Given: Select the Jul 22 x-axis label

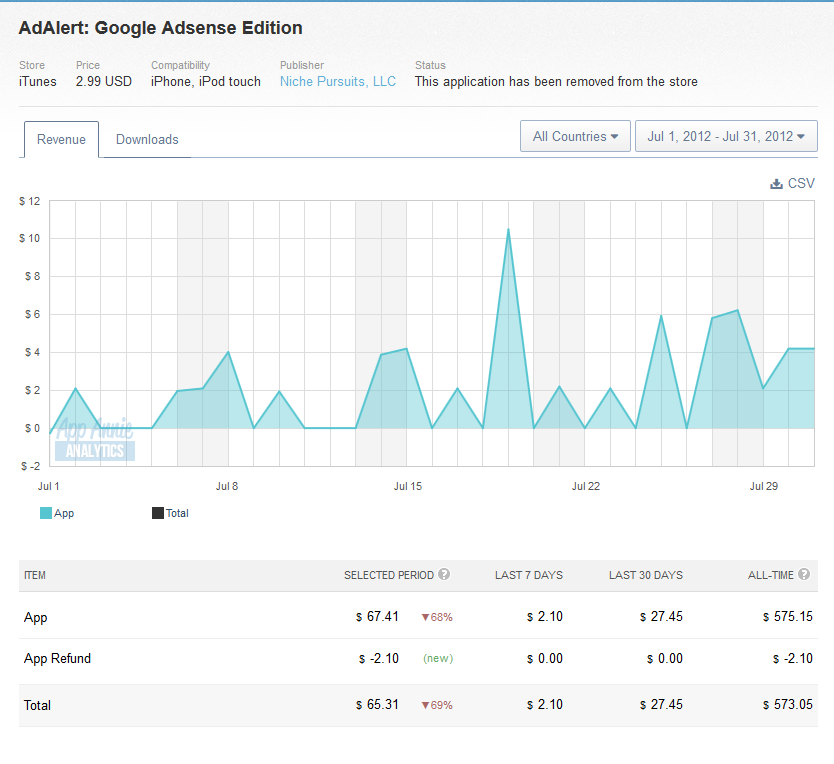Looking at the screenshot, I should coord(586,486).
